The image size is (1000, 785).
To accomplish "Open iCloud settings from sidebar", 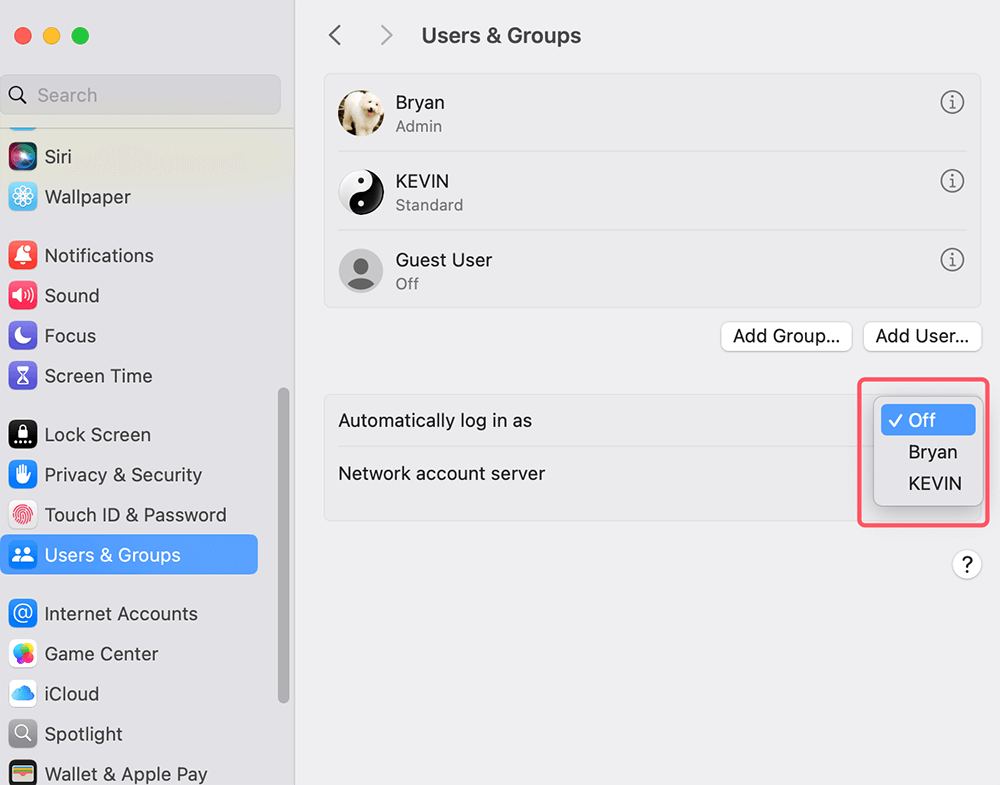I will click(74, 694).
